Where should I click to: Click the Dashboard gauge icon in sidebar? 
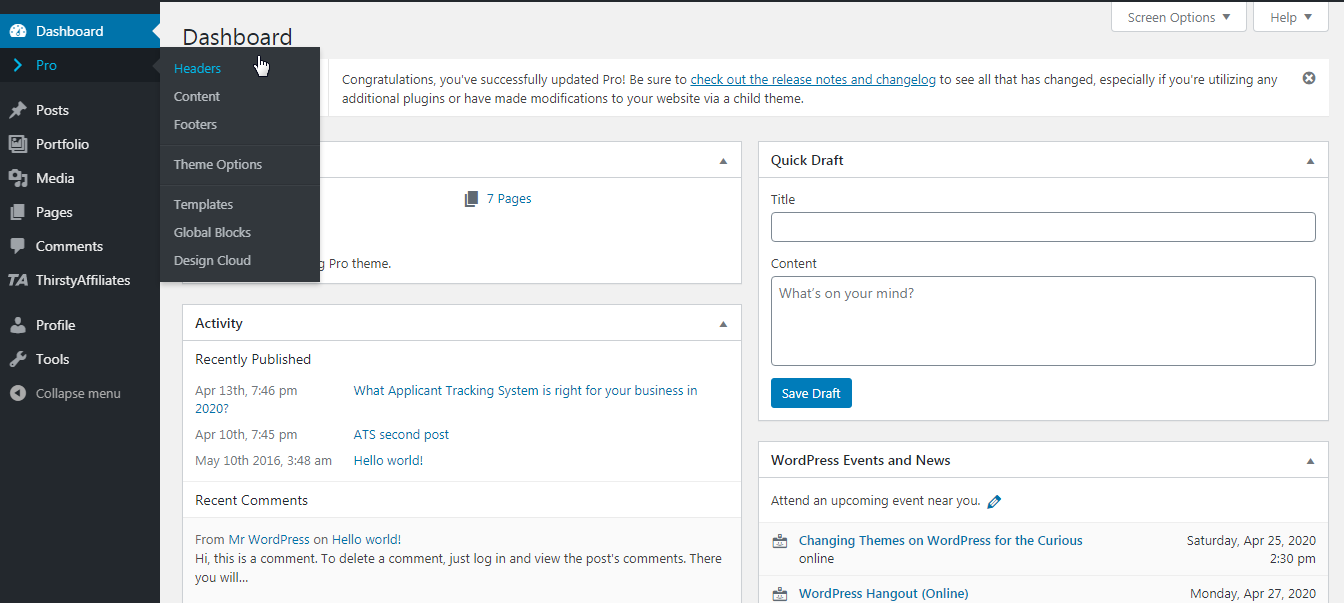coord(18,31)
